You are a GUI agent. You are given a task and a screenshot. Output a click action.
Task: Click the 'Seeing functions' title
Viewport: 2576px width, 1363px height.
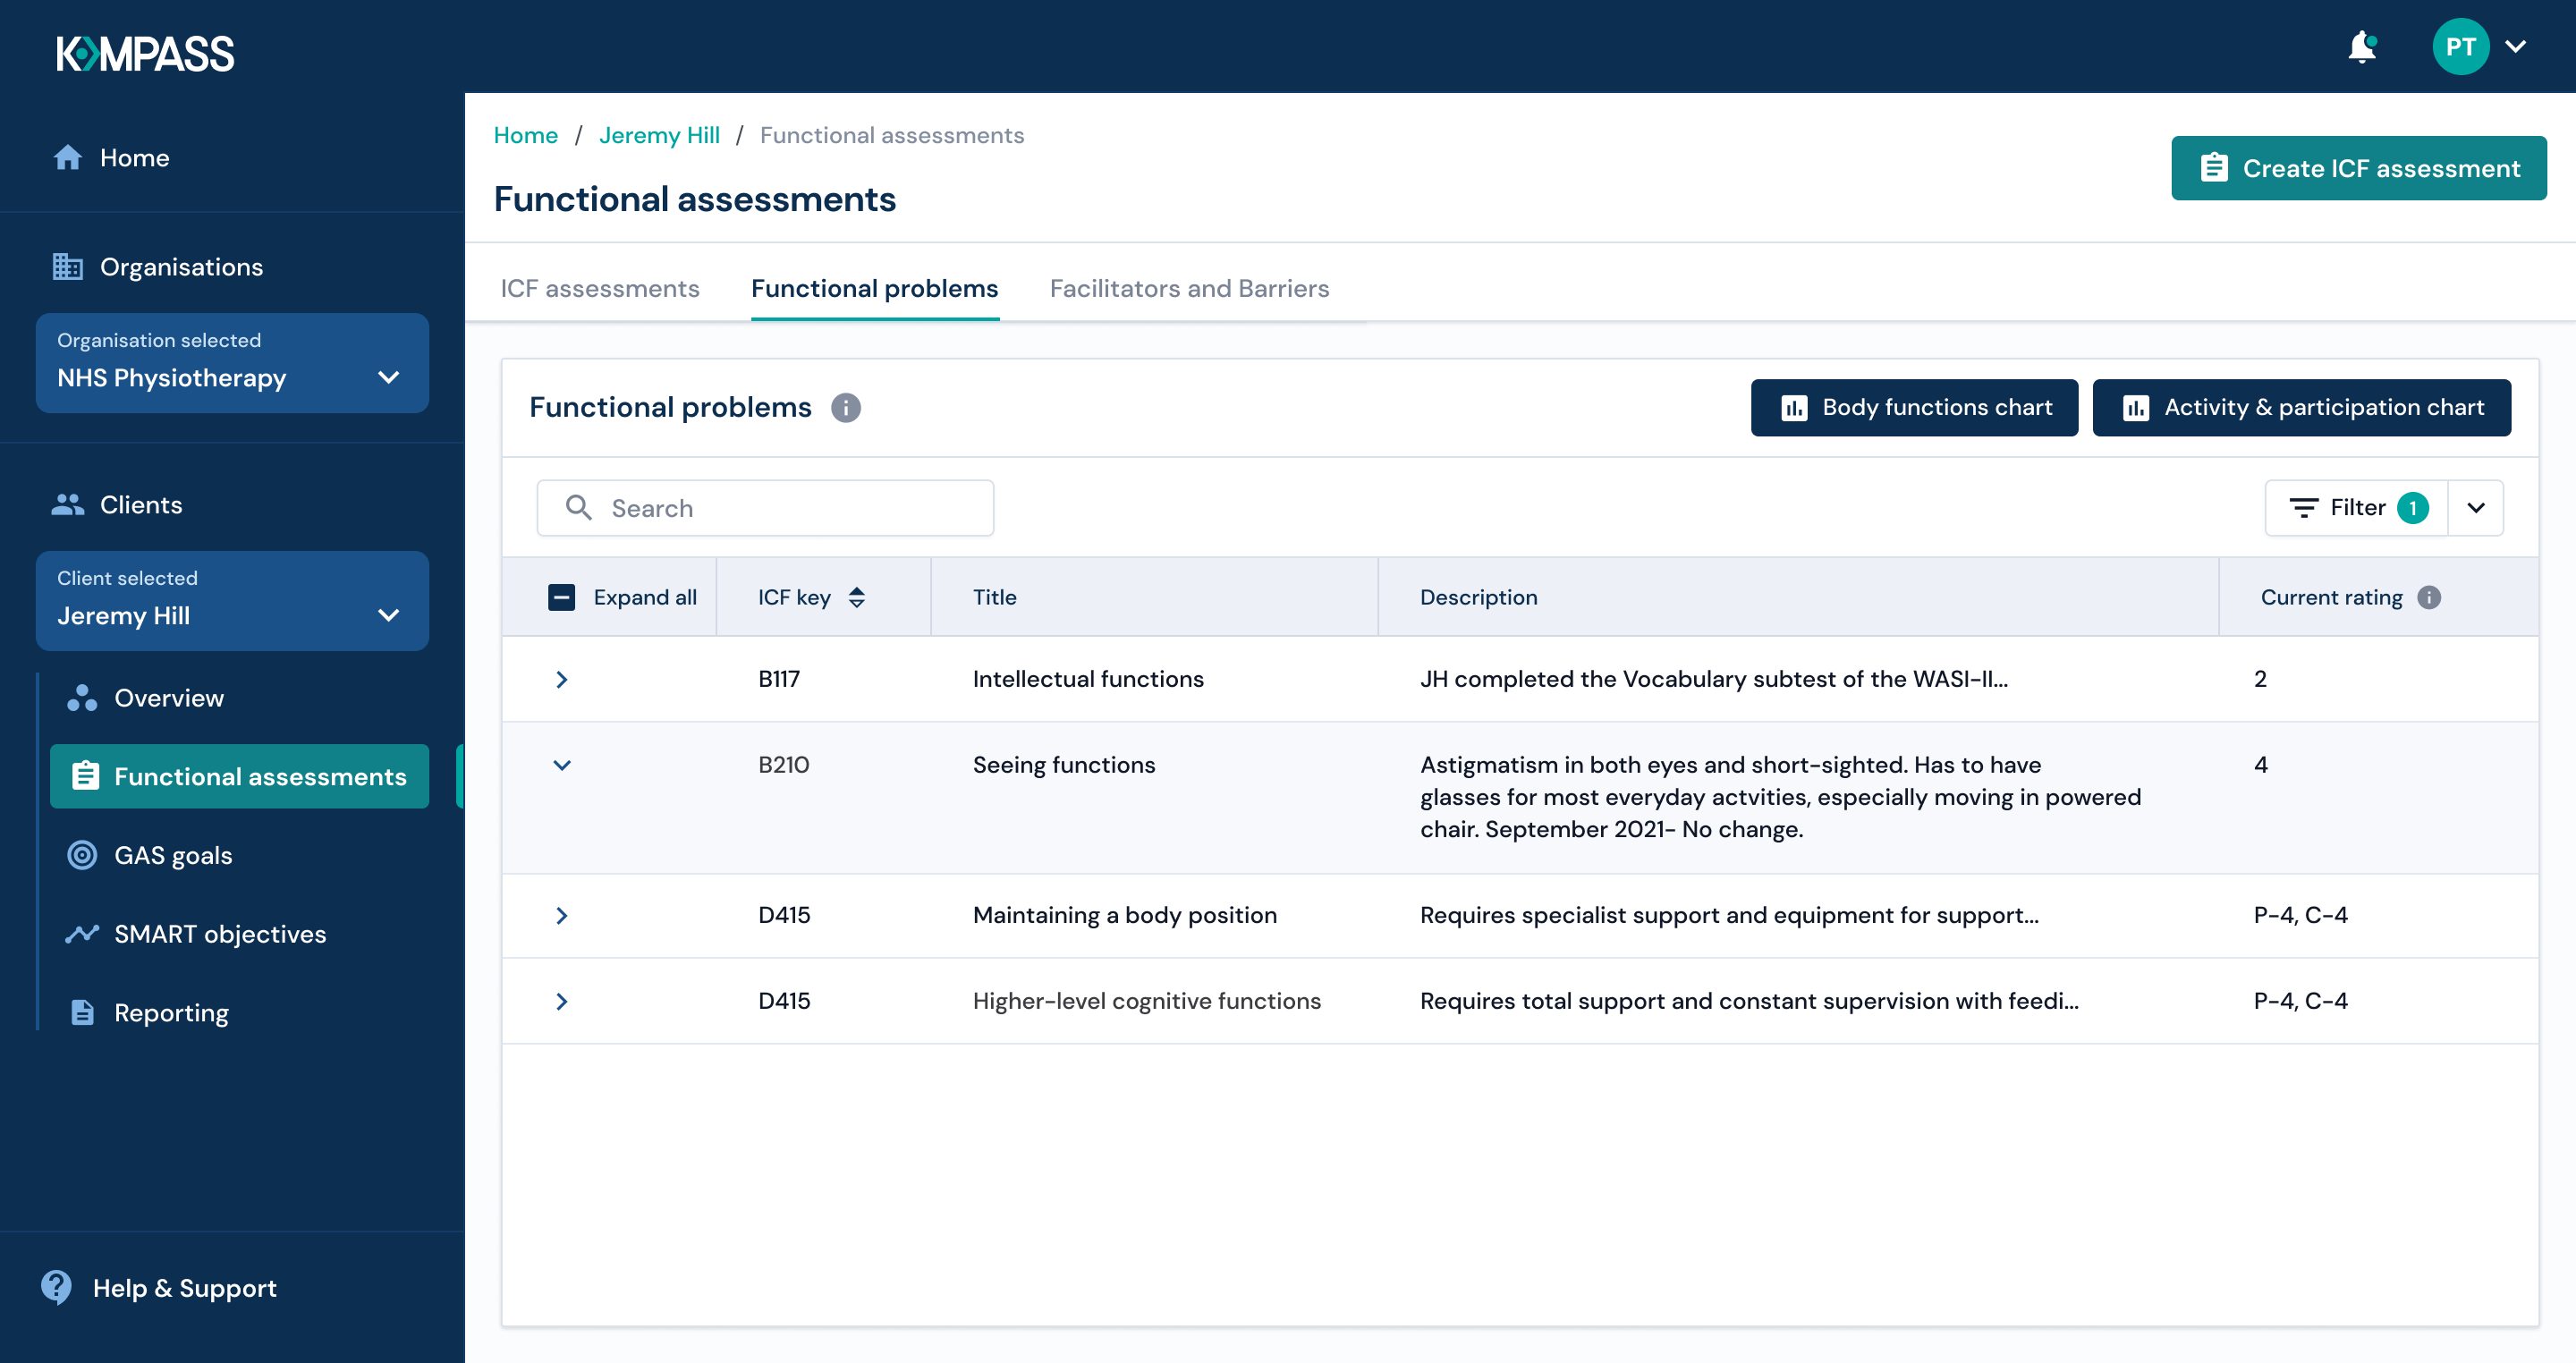(1064, 765)
